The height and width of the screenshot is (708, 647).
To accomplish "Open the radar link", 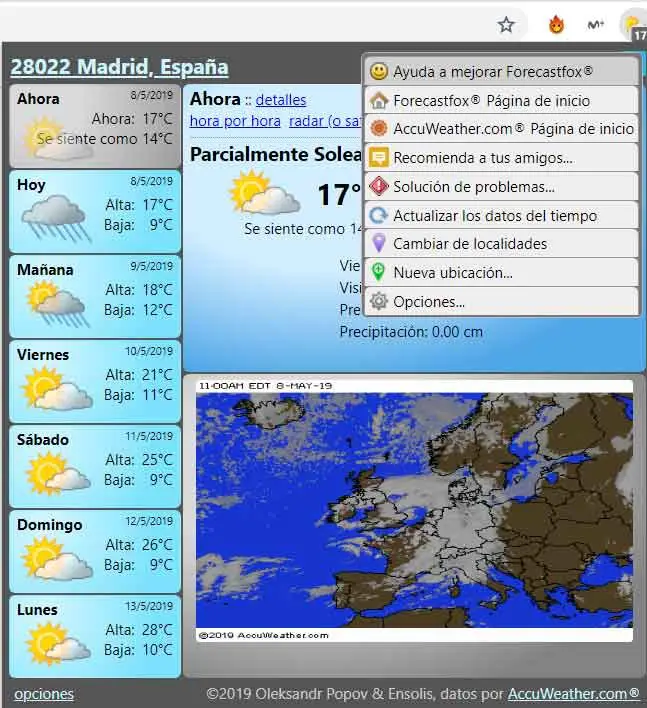I will coord(325,121).
